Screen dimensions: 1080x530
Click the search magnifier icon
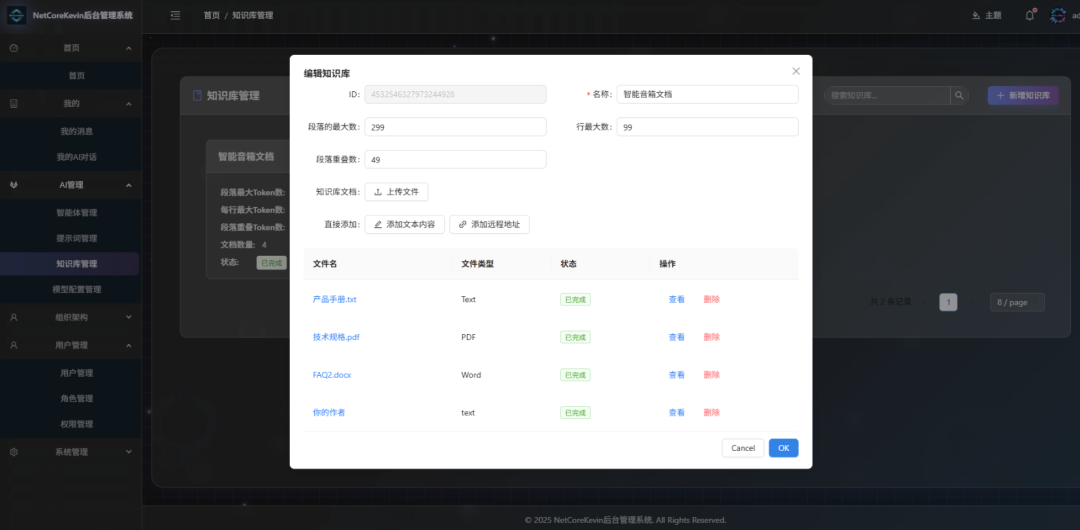pyautogui.click(x=959, y=95)
